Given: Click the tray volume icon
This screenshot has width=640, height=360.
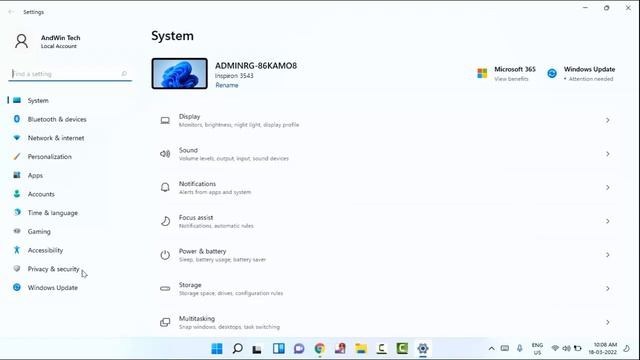Looking at the screenshot, I should (566, 349).
